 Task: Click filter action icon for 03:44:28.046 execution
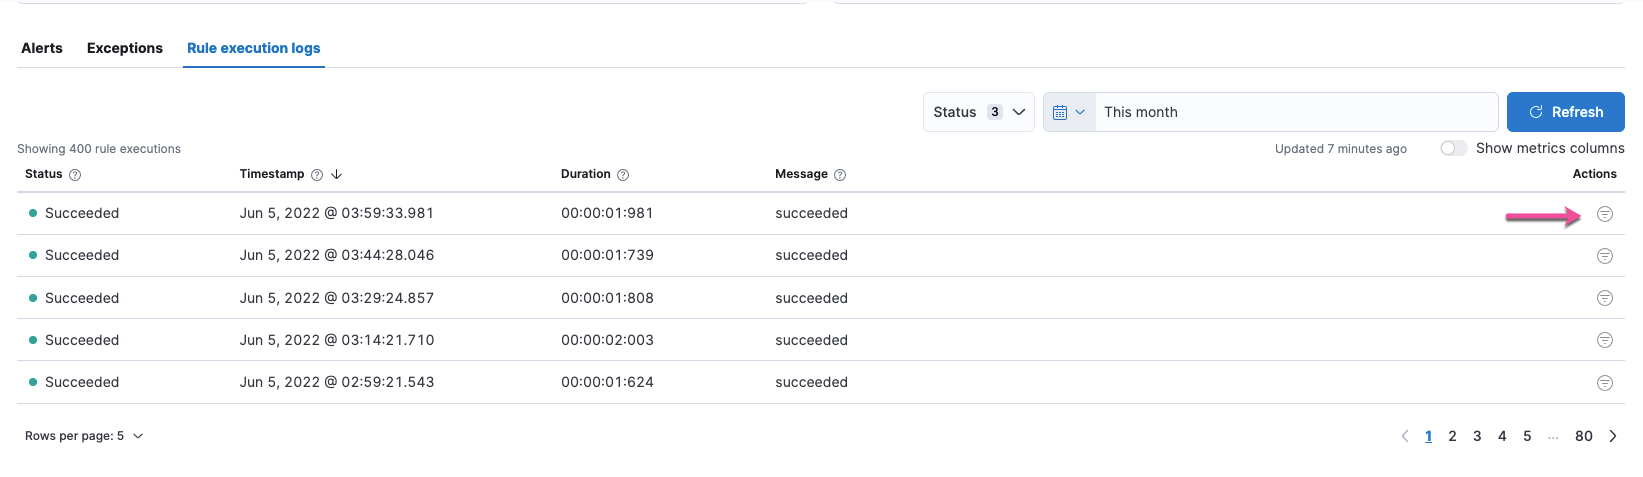[1604, 256]
